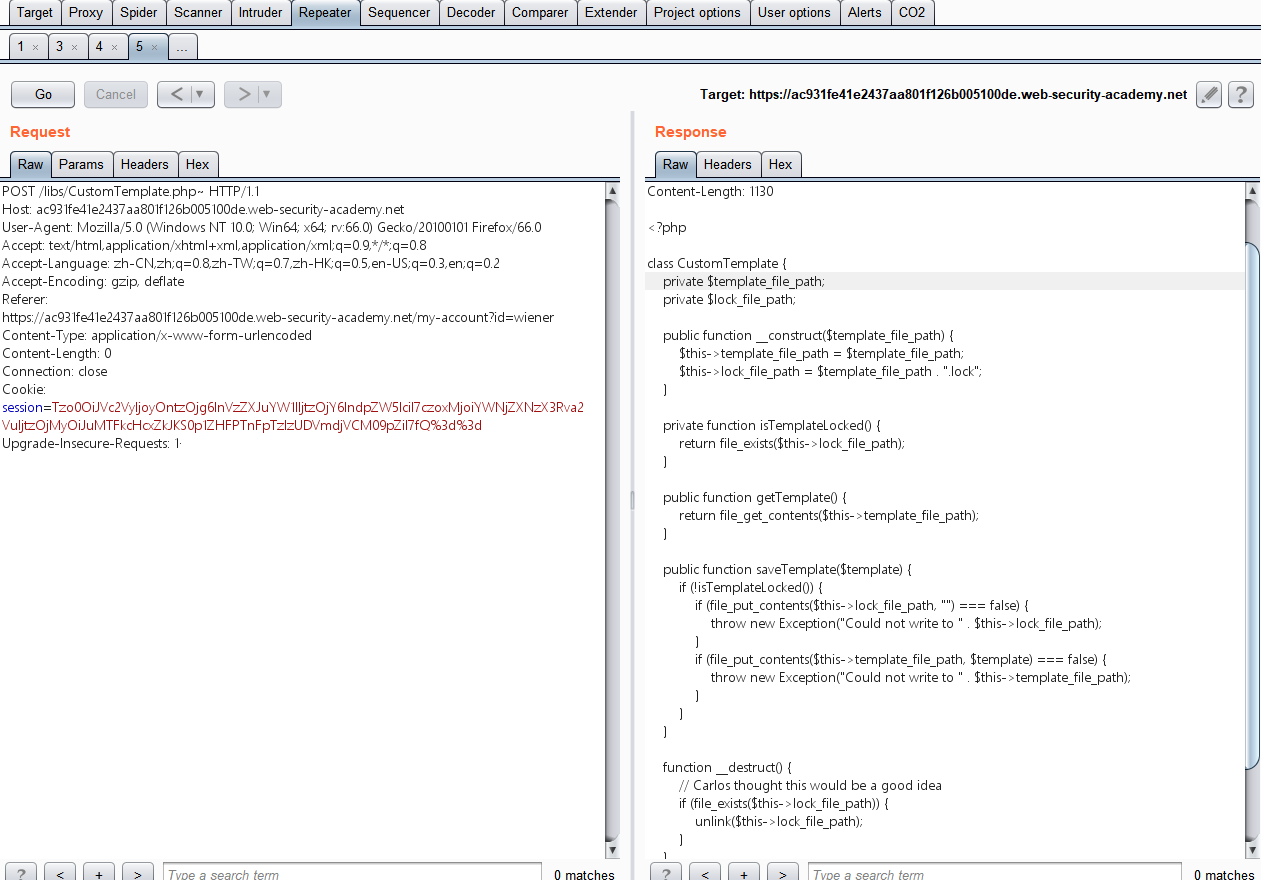Open the Scanner tab
The image size is (1261, 880).
(x=198, y=13)
